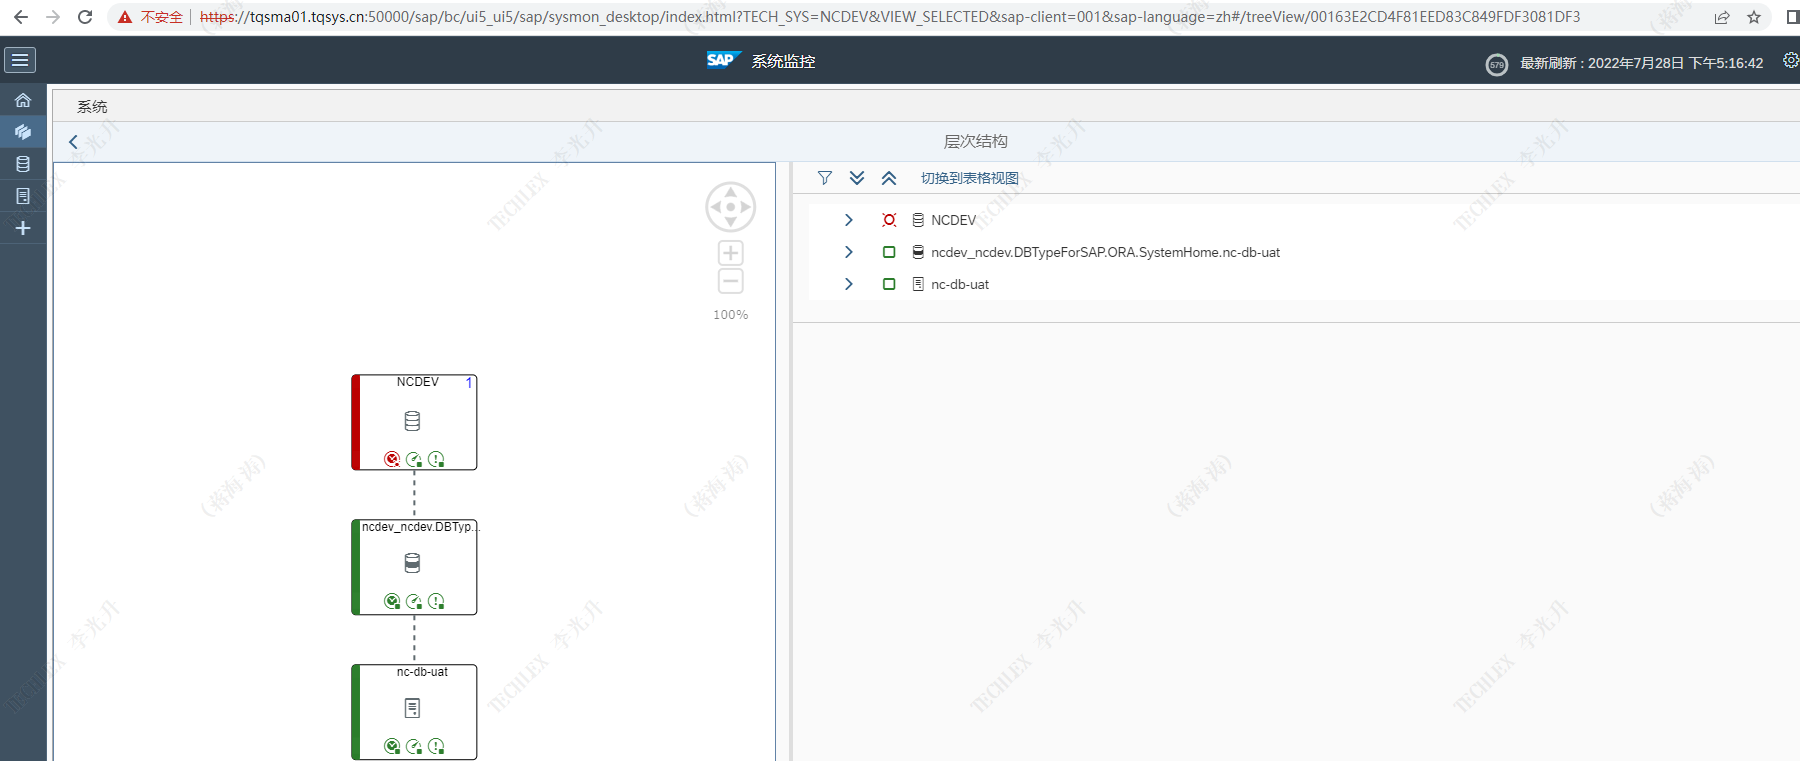Click the 系统监控 title
Image resolution: width=1800 pixels, height=761 pixels.
783,61
